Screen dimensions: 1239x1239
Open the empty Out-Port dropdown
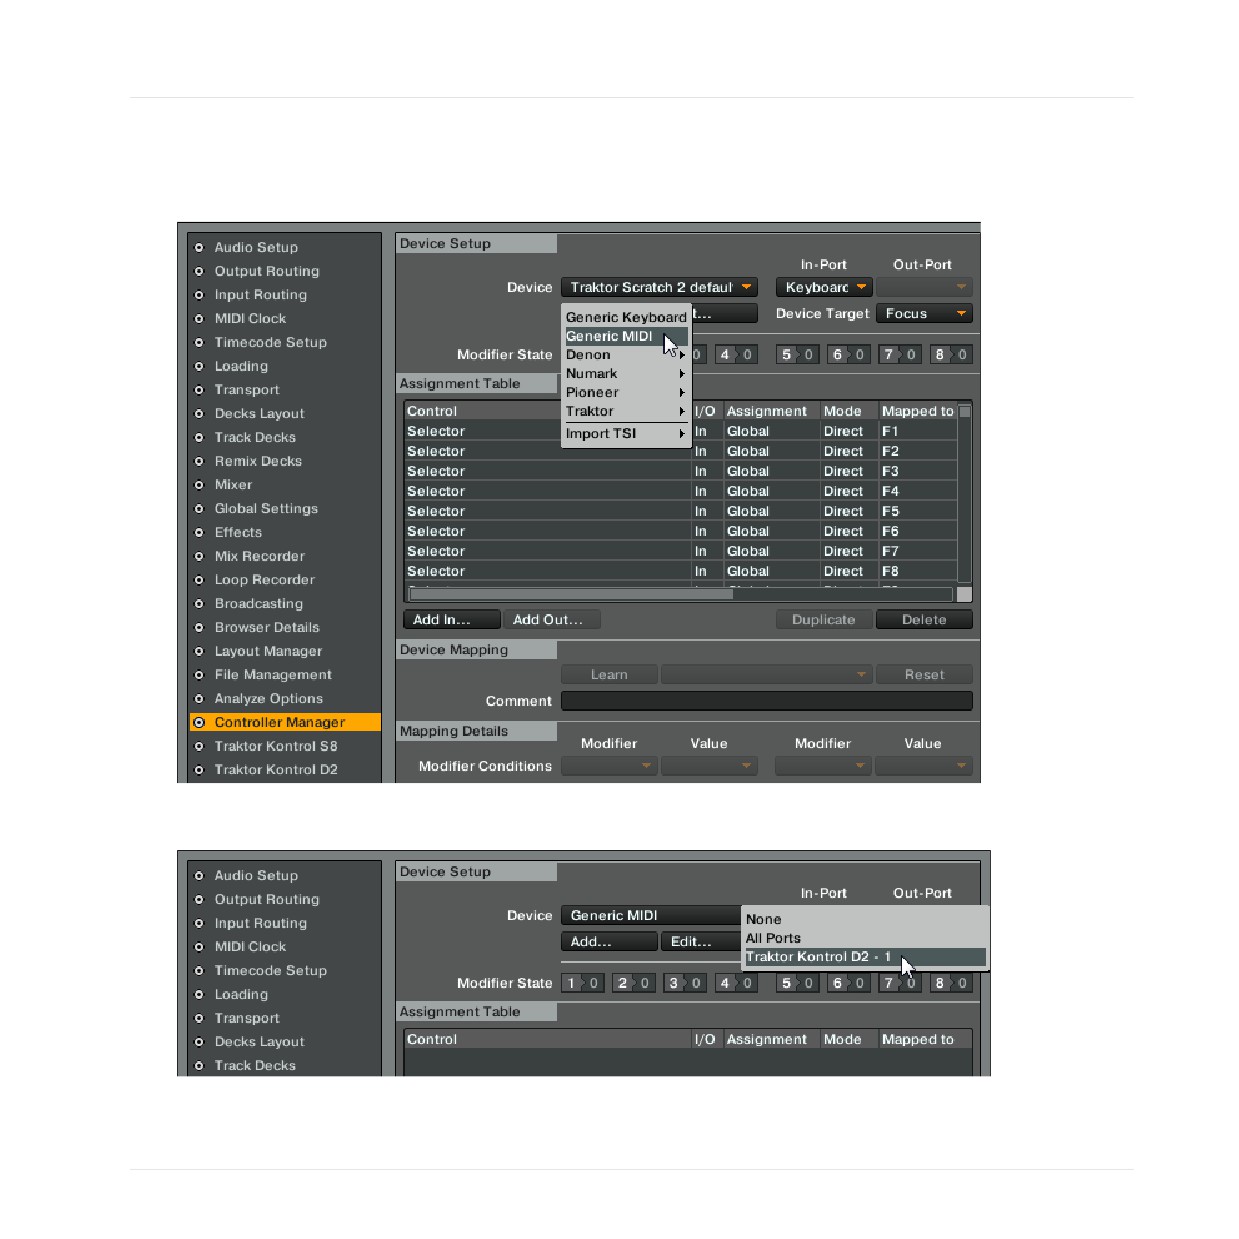tap(924, 287)
